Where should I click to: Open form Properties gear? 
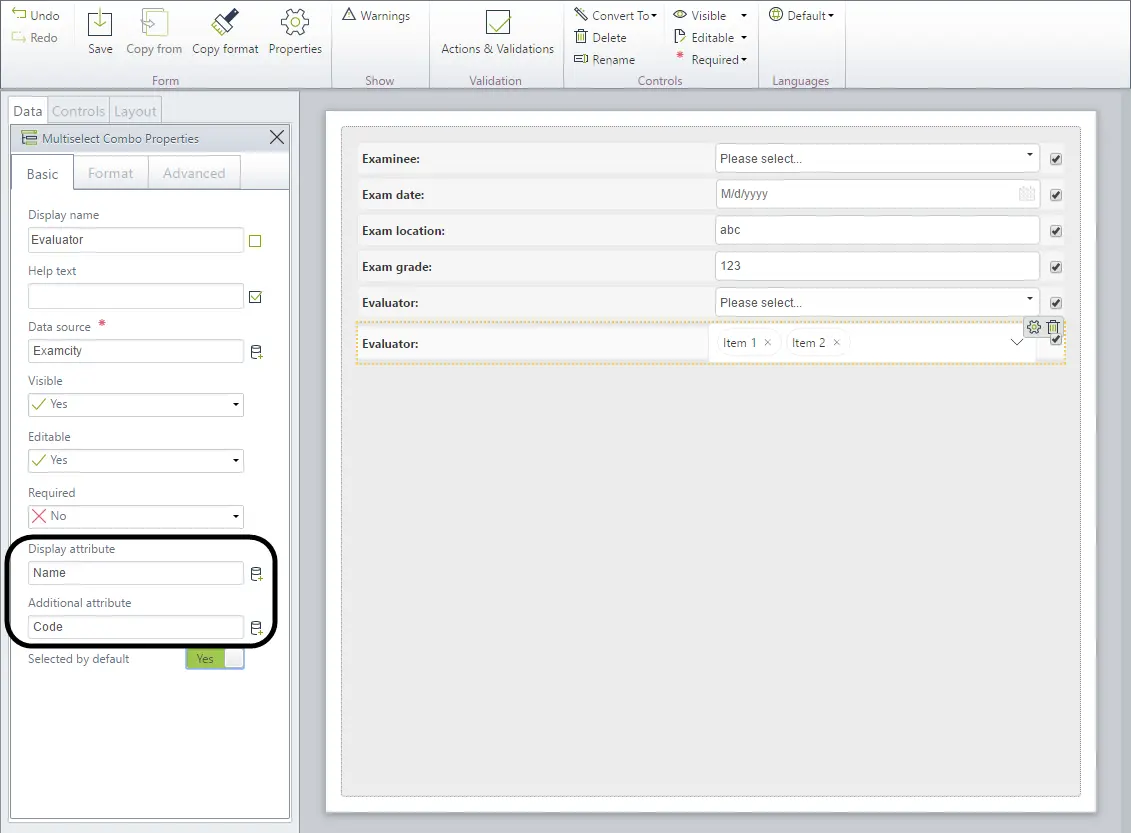coord(295,32)
